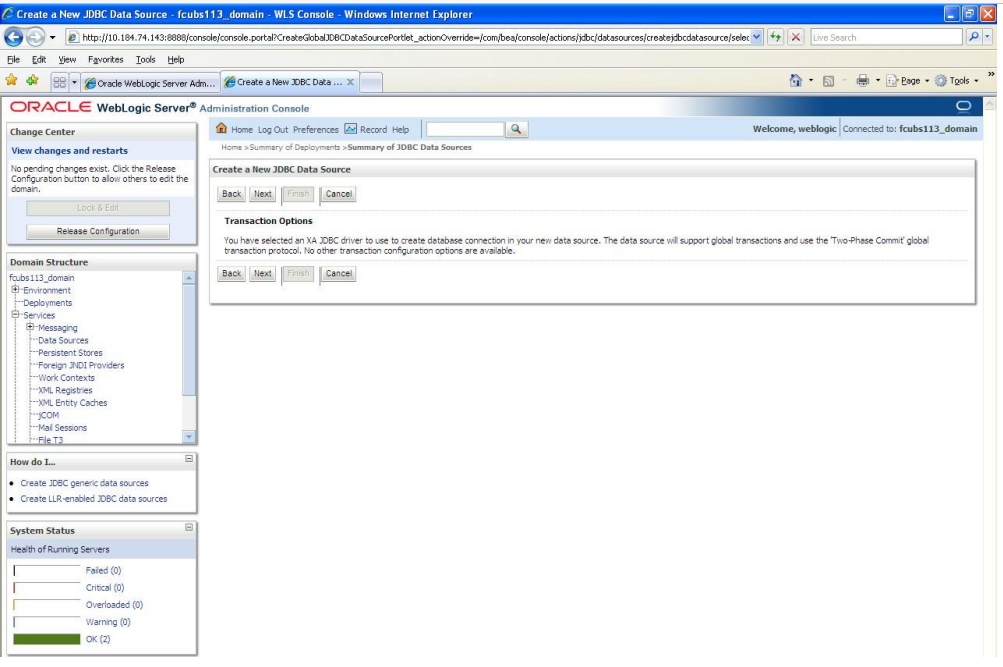Click OK (2) server status link
Screen dimensions: 1003x667
coord(98,639)
